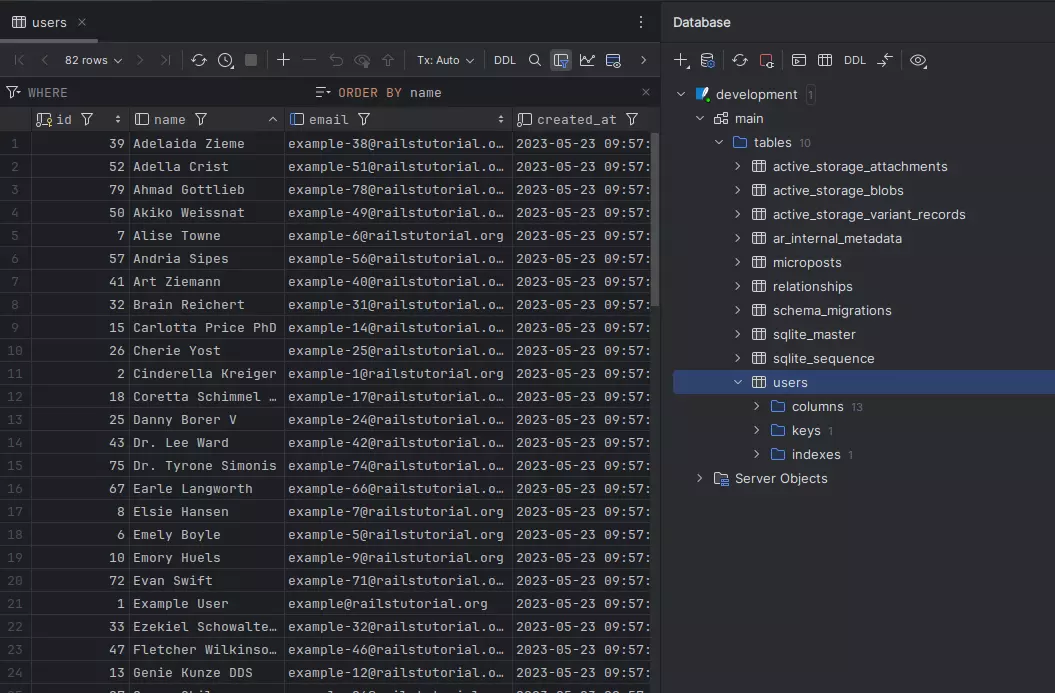Screen dimensions: 1055x693
Task: Add a new row to the table
Action: [x=283, y=60]
